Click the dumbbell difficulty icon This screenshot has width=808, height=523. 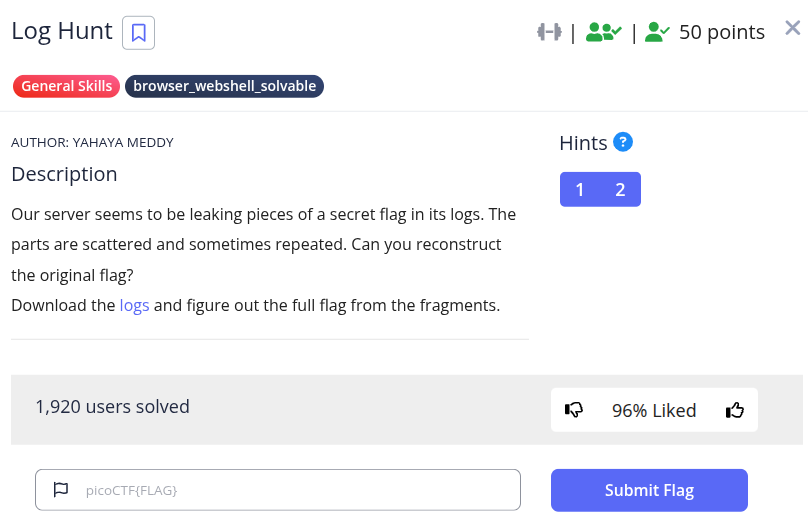click(550, 32)
